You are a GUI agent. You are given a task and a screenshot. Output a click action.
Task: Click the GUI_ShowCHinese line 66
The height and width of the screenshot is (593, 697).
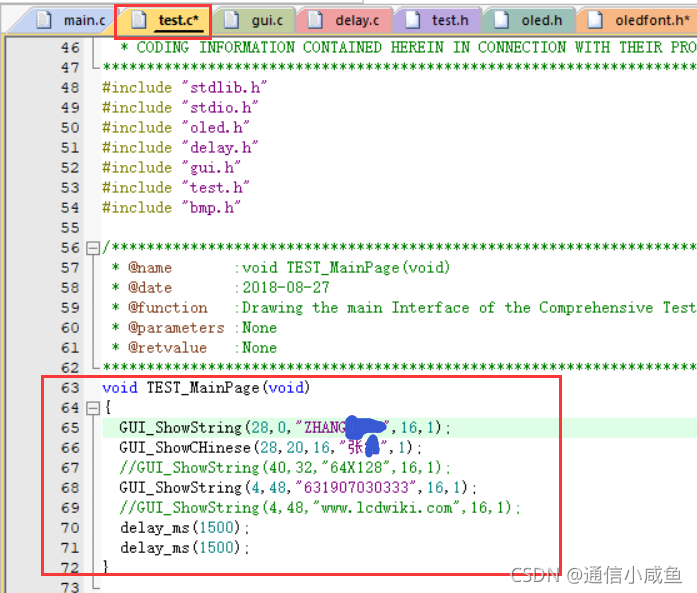(270, 448)
